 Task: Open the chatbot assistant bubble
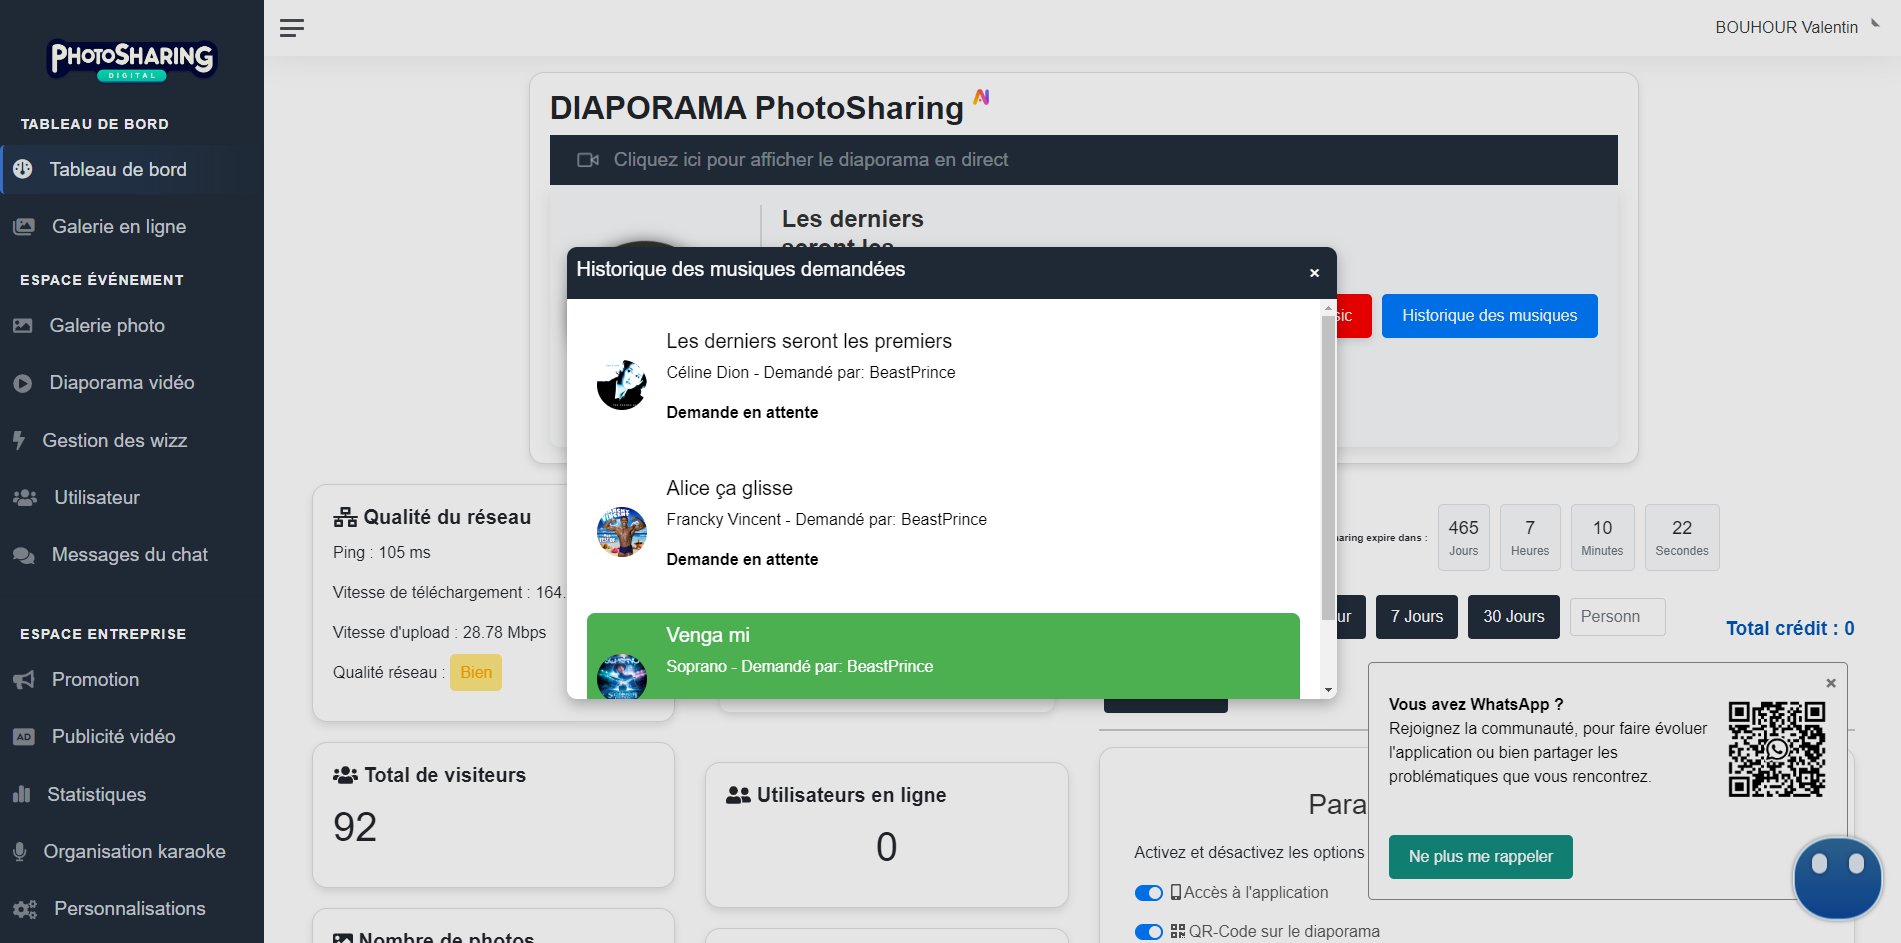click(1838, 878)
